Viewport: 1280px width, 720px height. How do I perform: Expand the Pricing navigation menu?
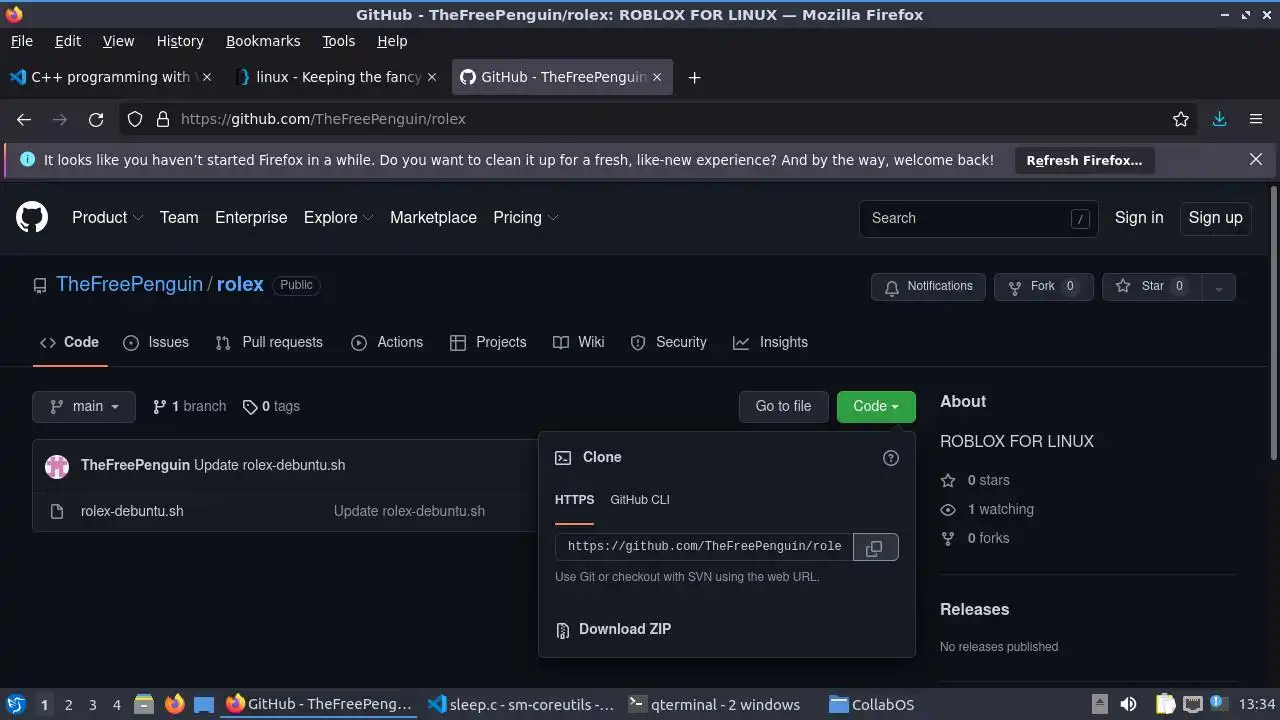pos(525,217)
